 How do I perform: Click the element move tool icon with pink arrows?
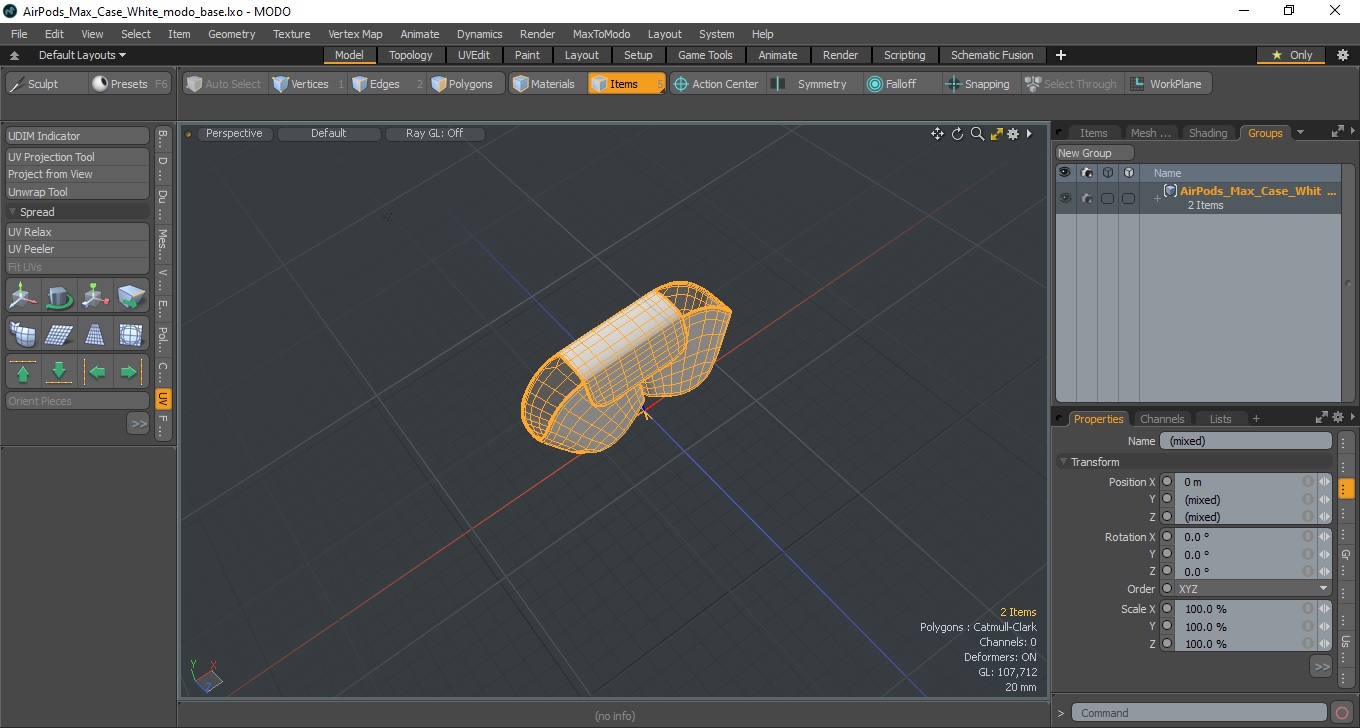pos(95,296)
